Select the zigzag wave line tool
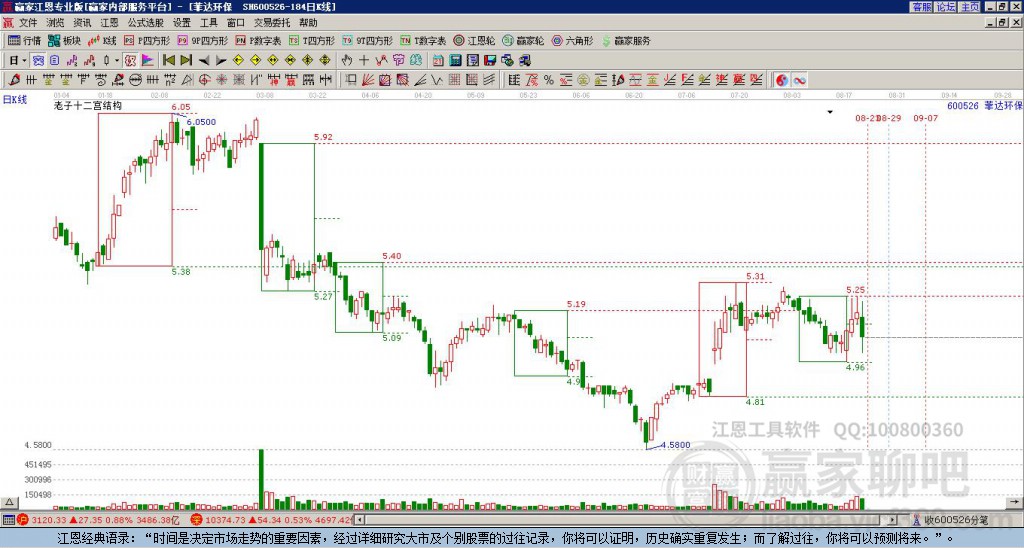Image resolution: width=1024 pixels, height=548 pixels. pyautogui.click(x=437, y=80)
